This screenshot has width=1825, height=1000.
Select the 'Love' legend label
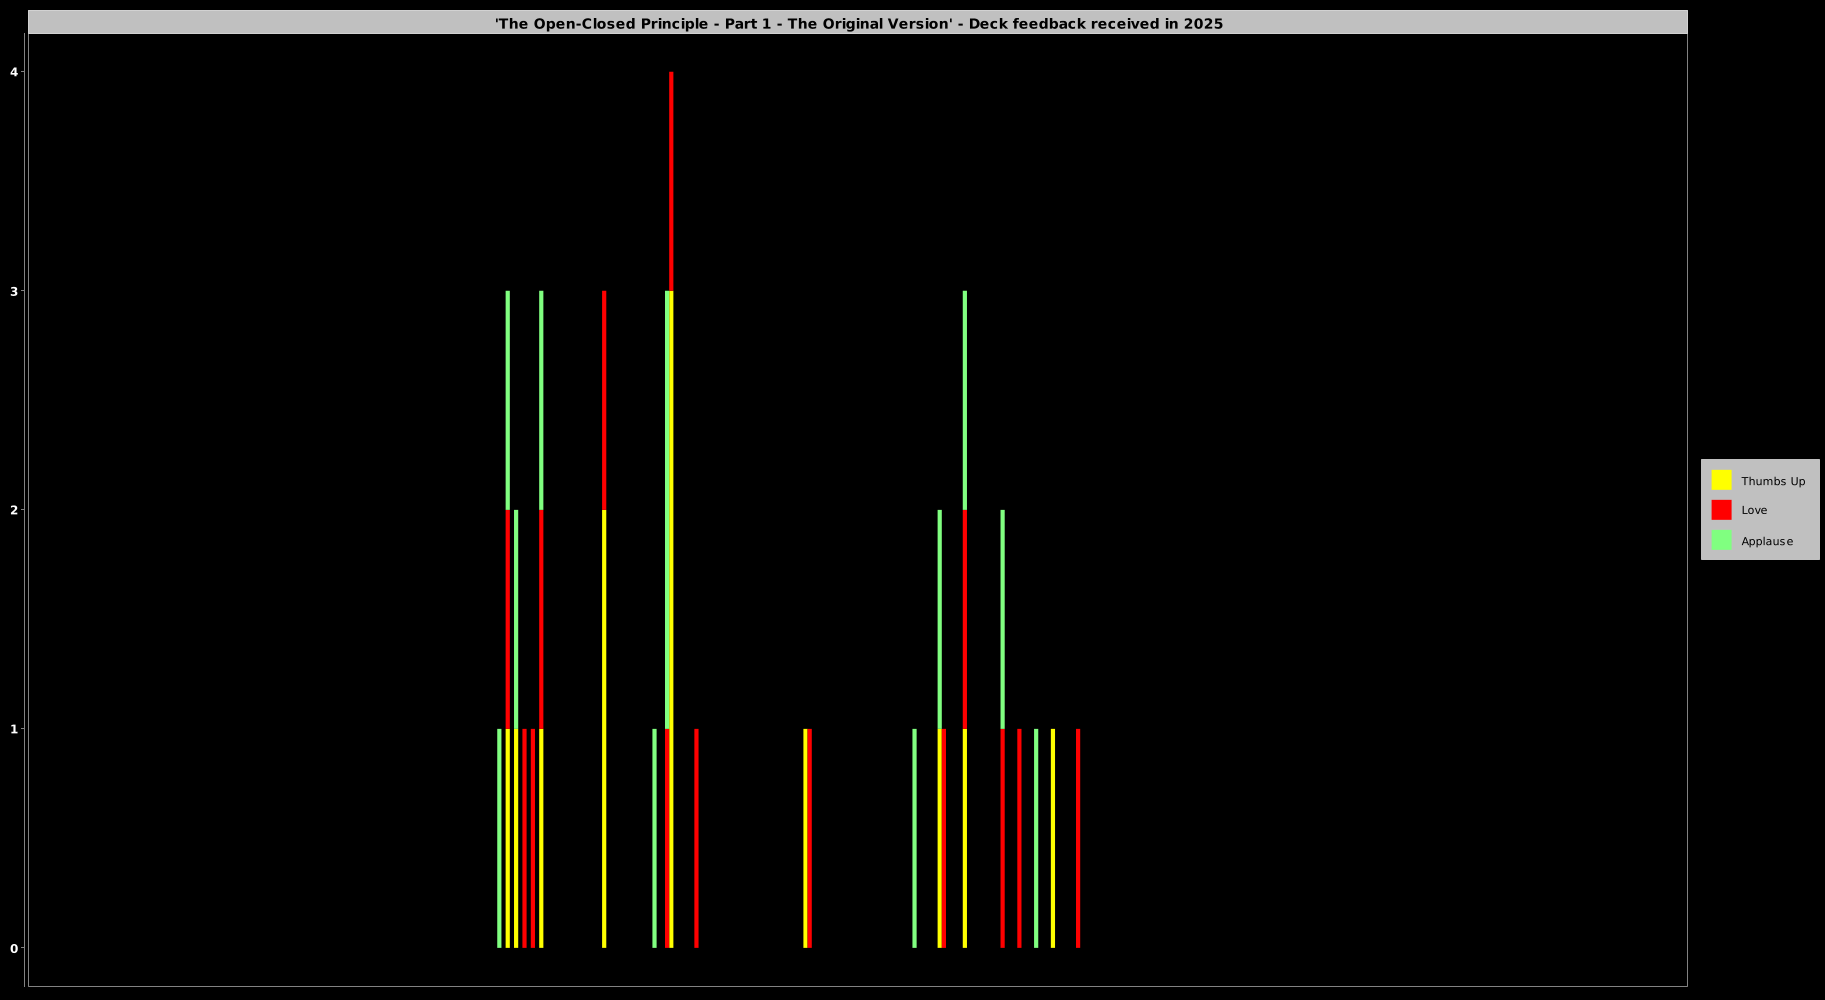coord(1753,510)
